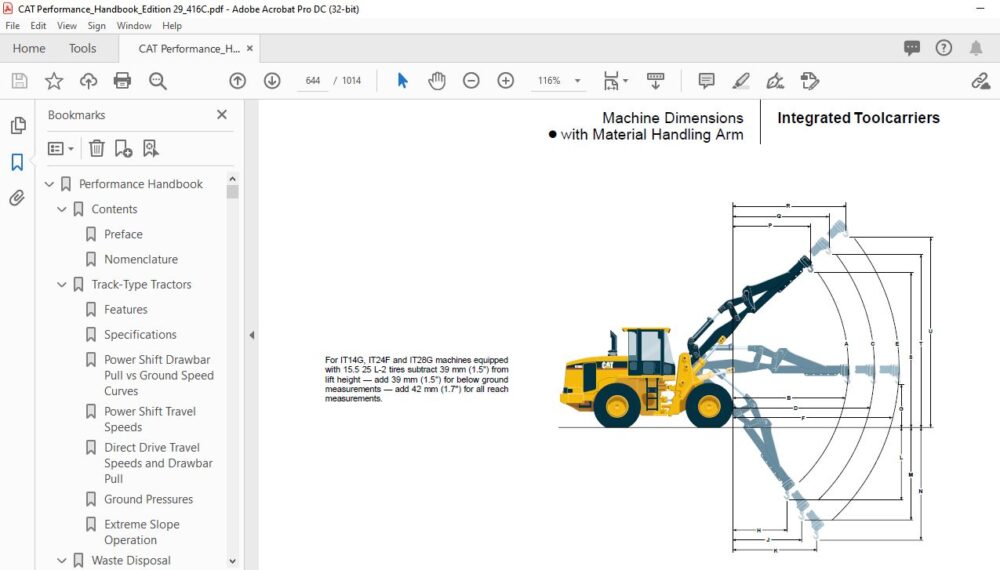Open Help question mark icon
Viewport: 1000px width, 570px height.
(943, 48)
